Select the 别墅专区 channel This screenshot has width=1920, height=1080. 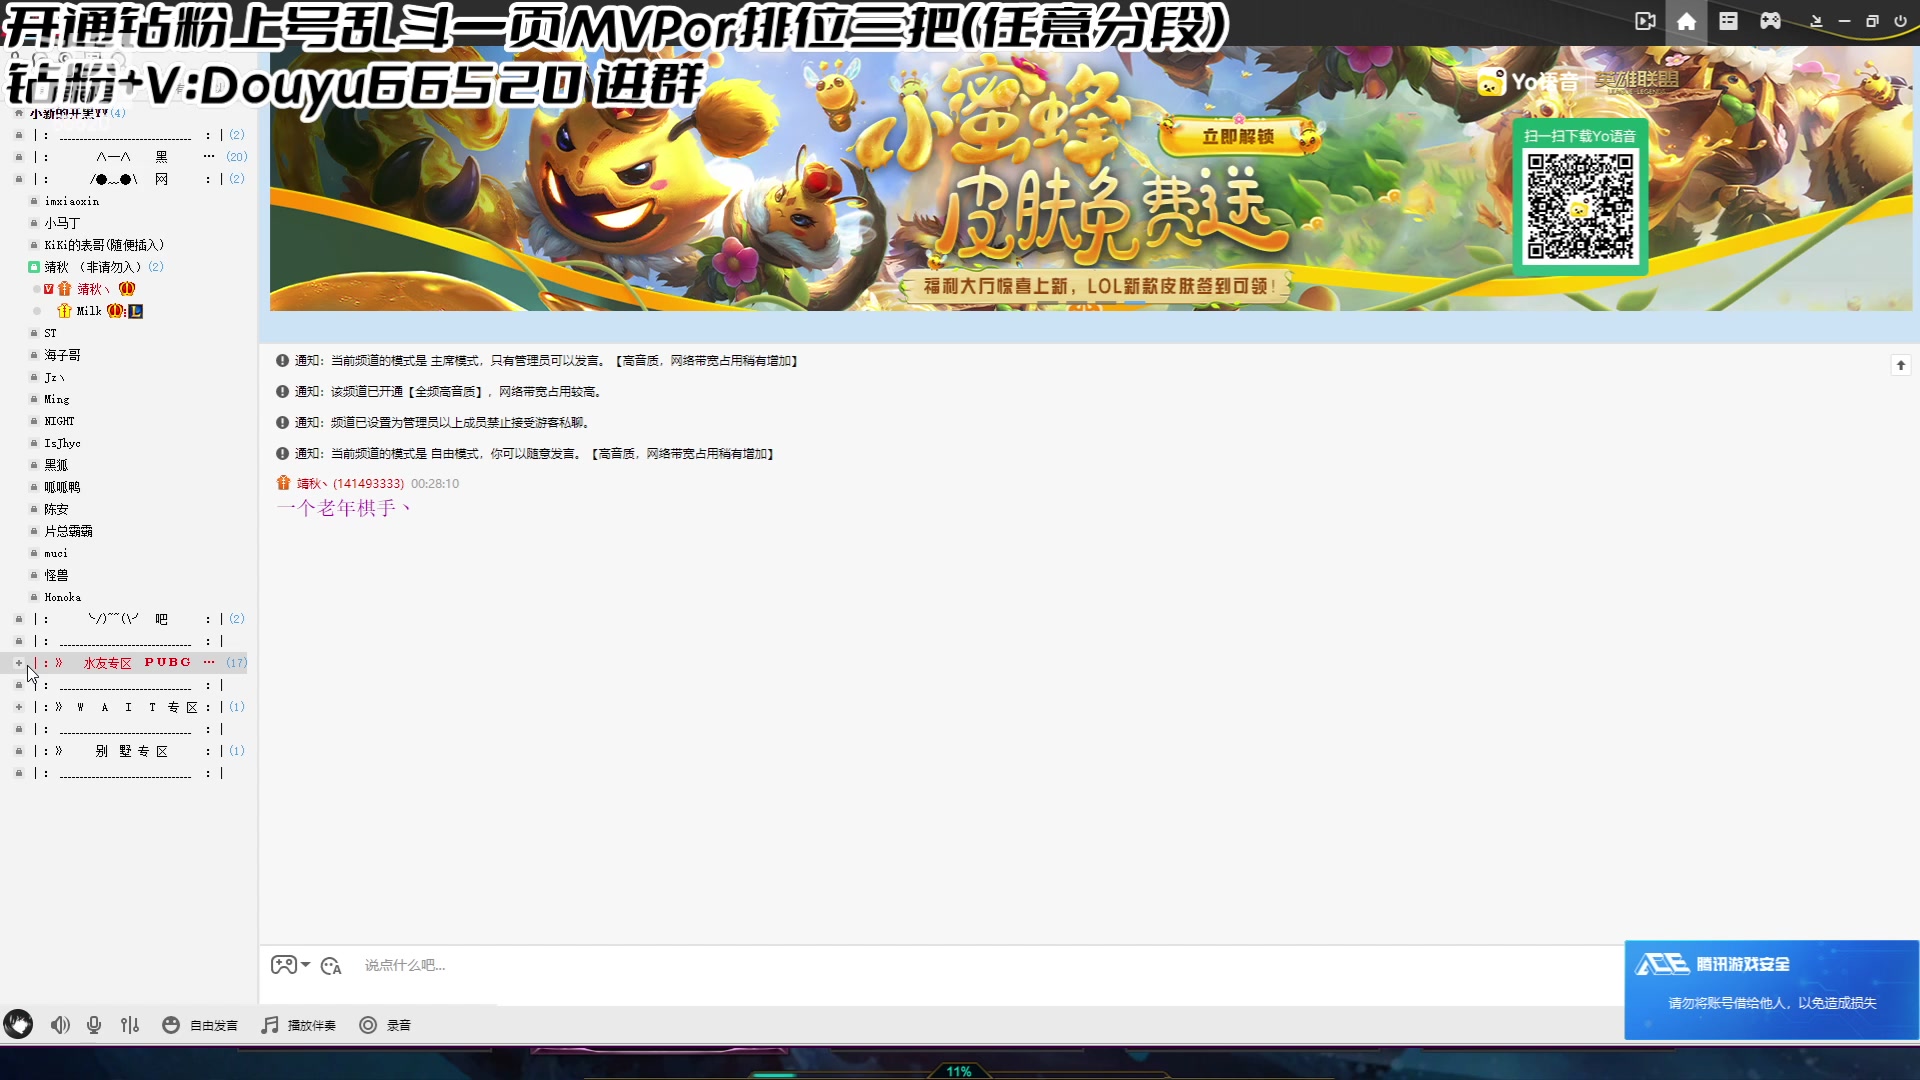pos(131,751)
